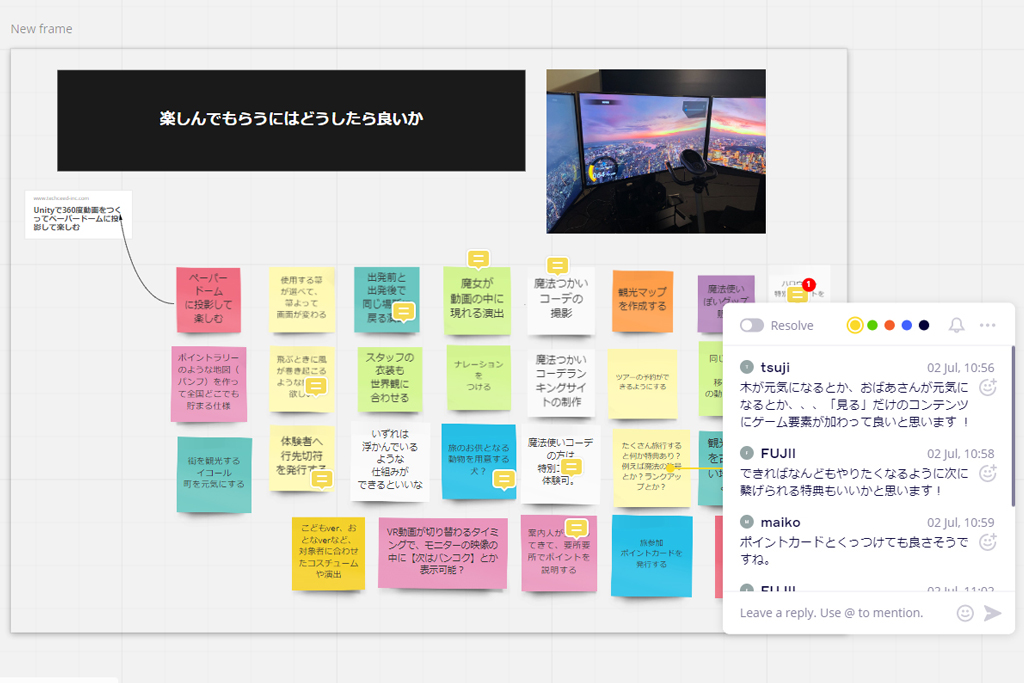Viewport: 1024px width, 683px height.
Task: Click the comment thread scrollbar
Action: coord(1013,426)
